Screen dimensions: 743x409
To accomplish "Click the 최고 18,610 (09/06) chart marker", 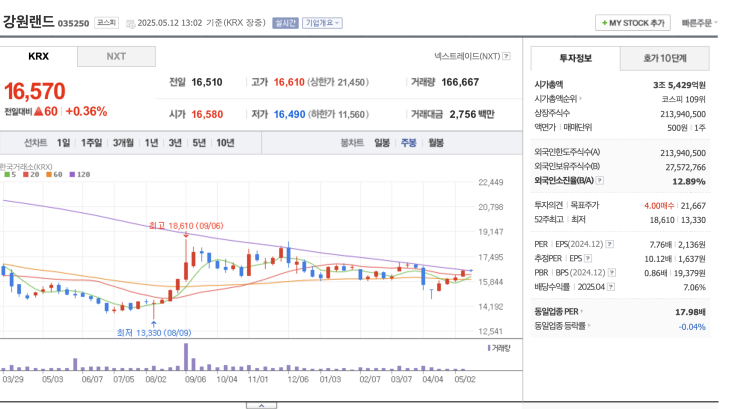I will (186, 226).
